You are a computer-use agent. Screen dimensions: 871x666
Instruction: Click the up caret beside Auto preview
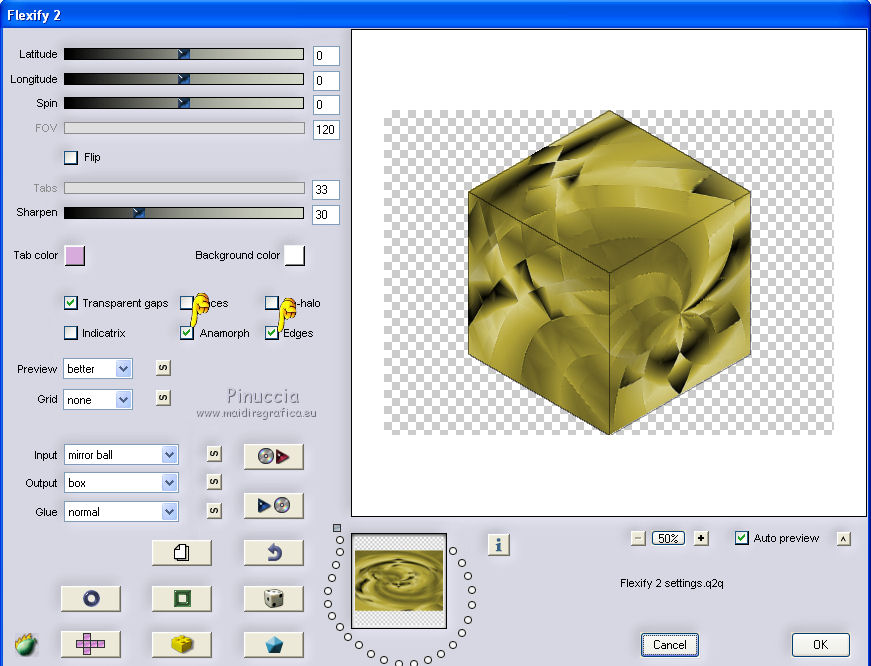point(843,539)
